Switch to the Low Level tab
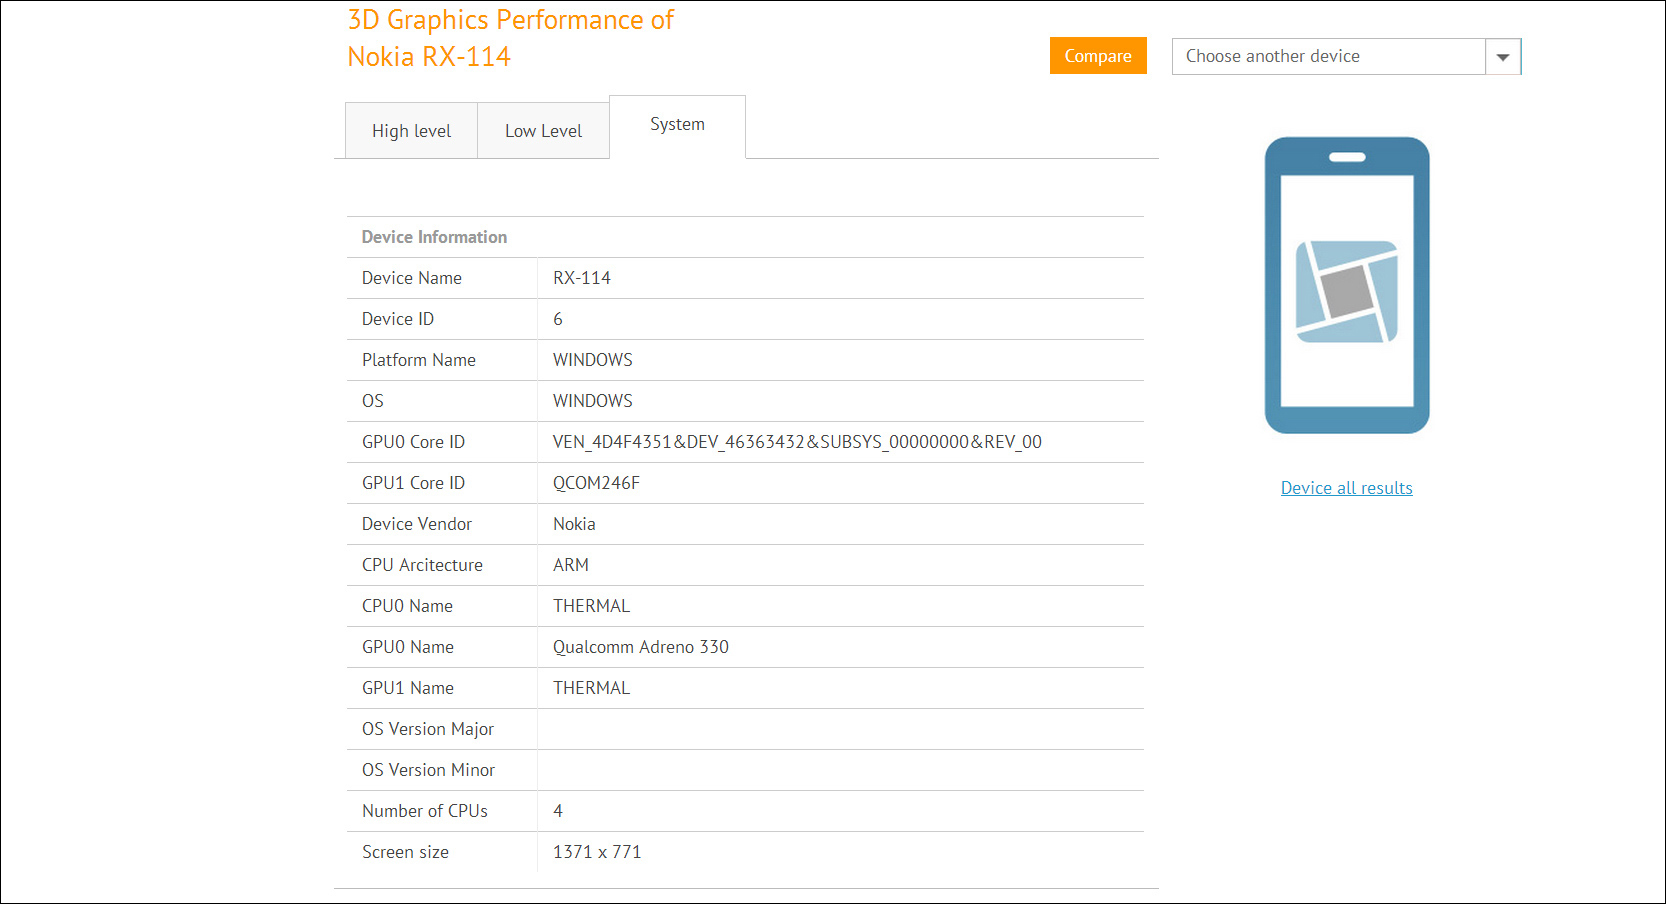This screenshot has width=1666, height=904. coord(543,131)
